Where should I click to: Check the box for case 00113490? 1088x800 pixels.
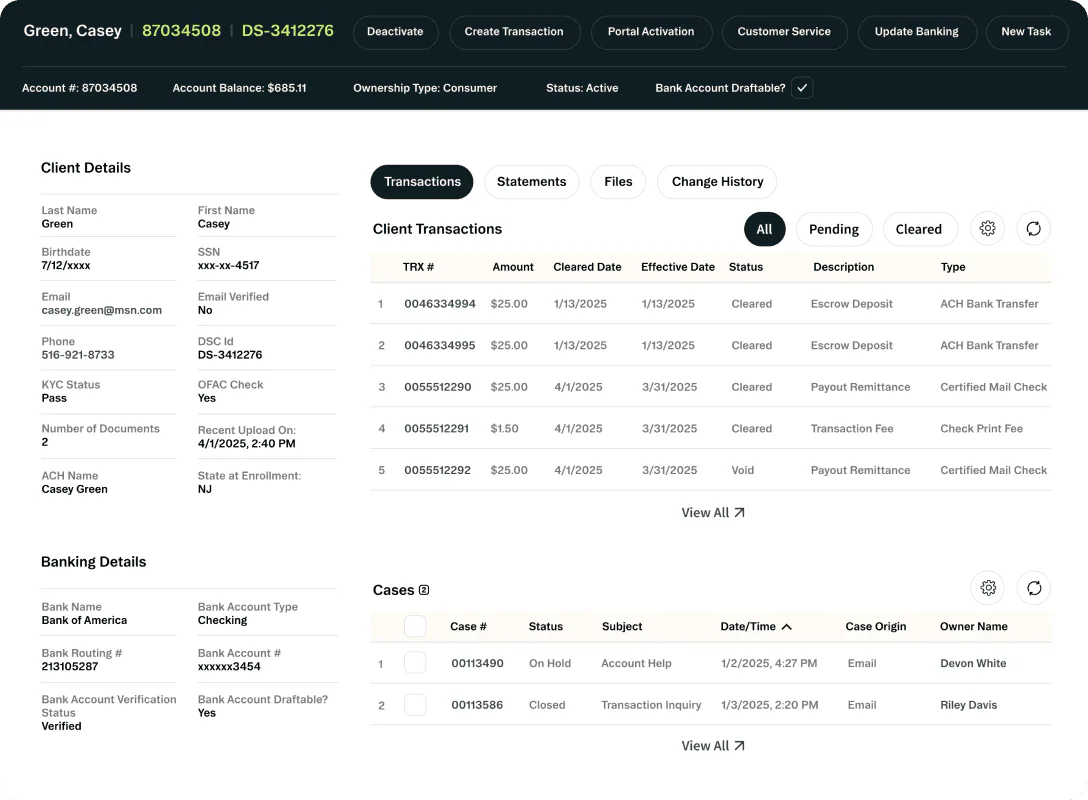pyautogui.click(x=415, y=663)
